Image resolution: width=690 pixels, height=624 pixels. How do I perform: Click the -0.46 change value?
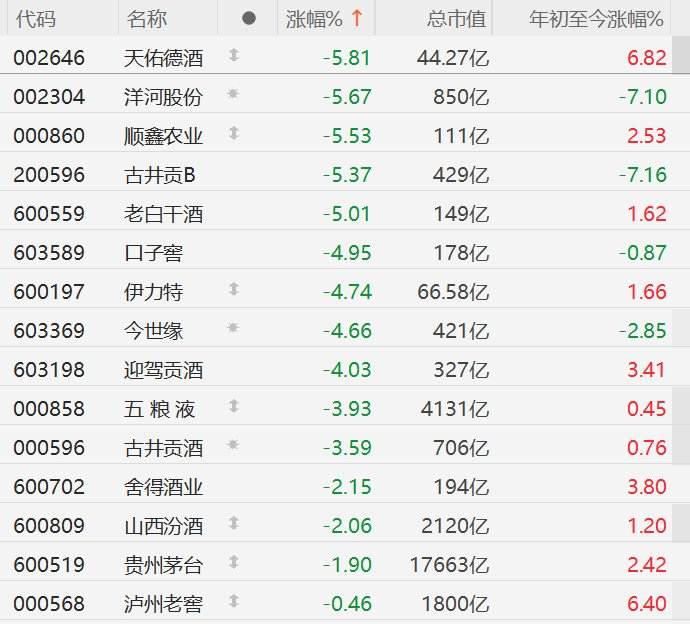click(347, 603)
